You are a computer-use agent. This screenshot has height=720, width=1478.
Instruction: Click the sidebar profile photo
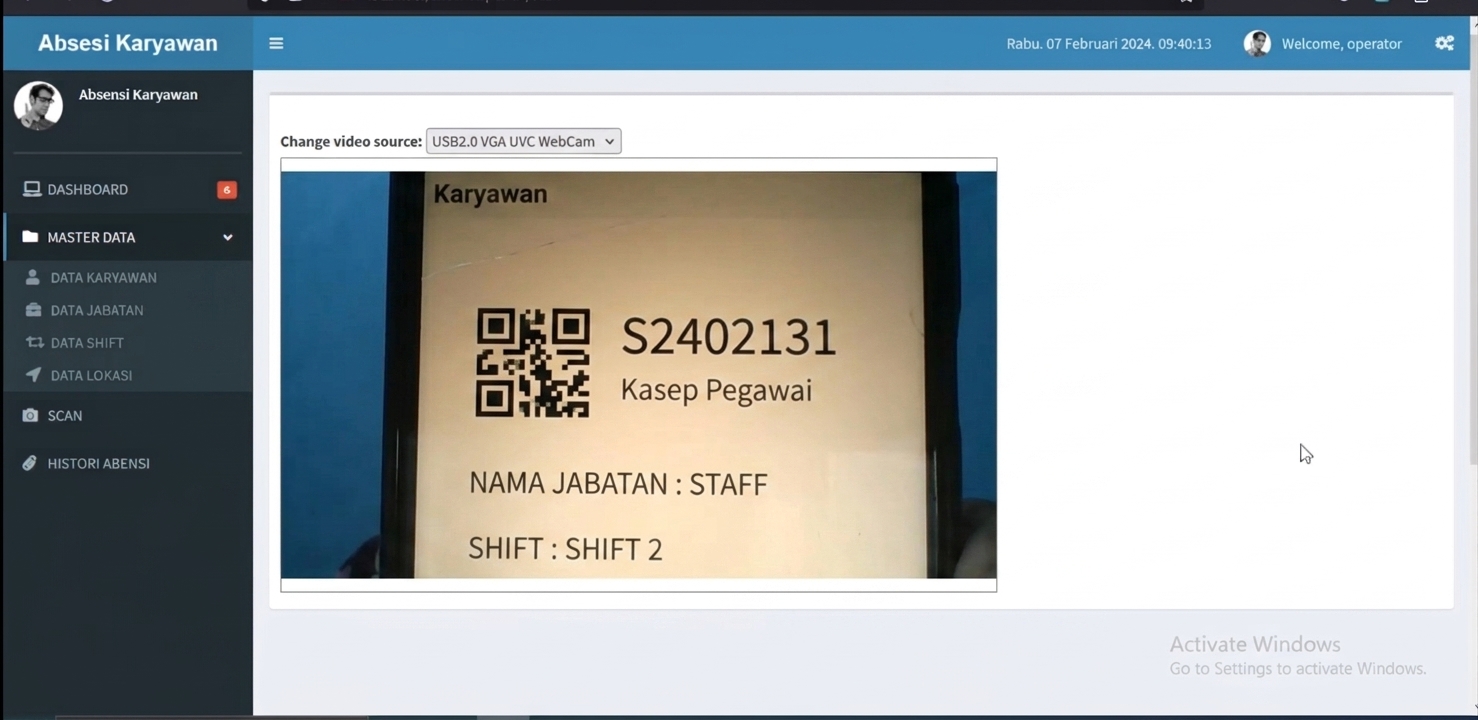[38, 105]
